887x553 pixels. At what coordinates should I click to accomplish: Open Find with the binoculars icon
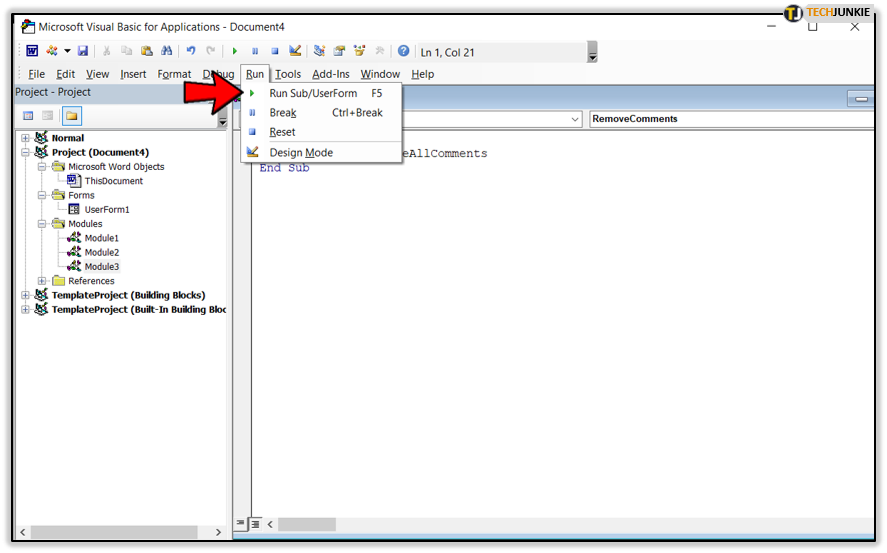pyautogui.click(x=166, y=51)
